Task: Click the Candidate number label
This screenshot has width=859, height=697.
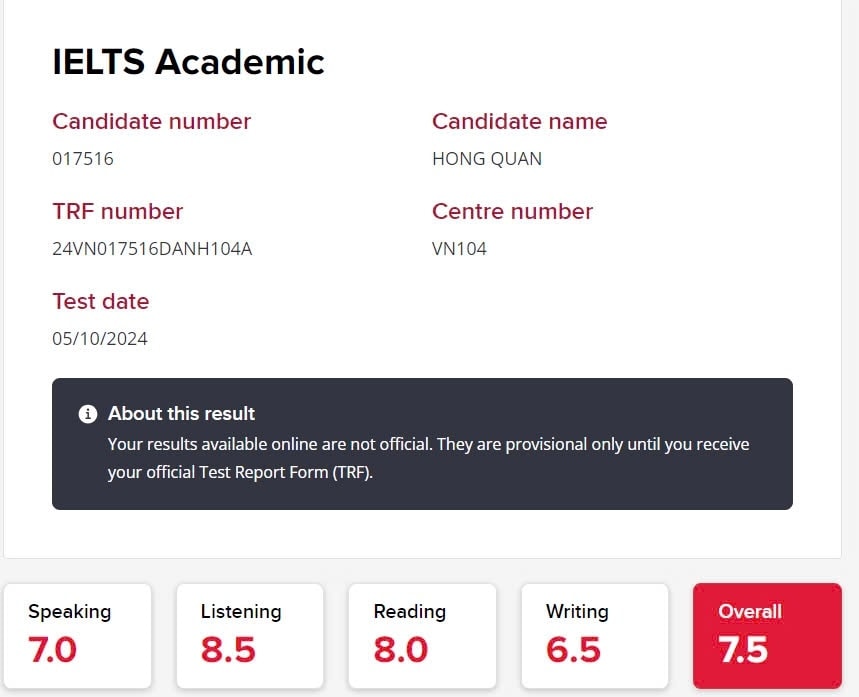Action: click(x=152, y=121)
